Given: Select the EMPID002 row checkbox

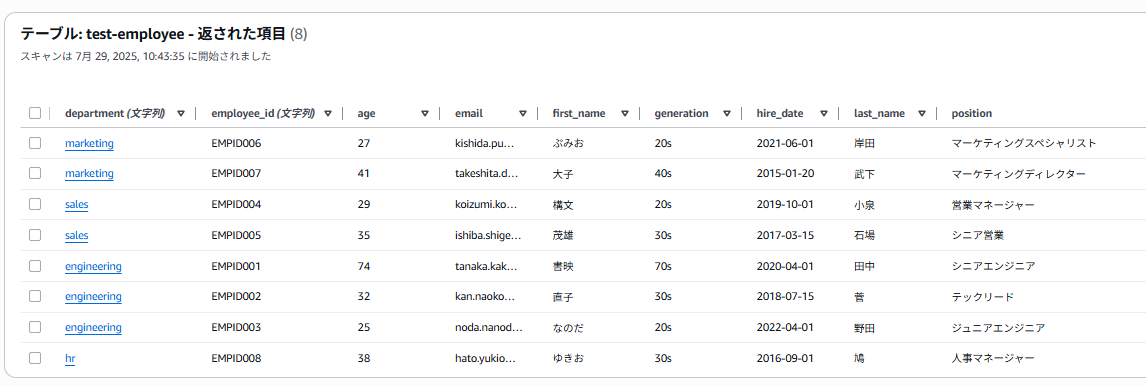Looking at the screenshot, I should tap(35, 297).
